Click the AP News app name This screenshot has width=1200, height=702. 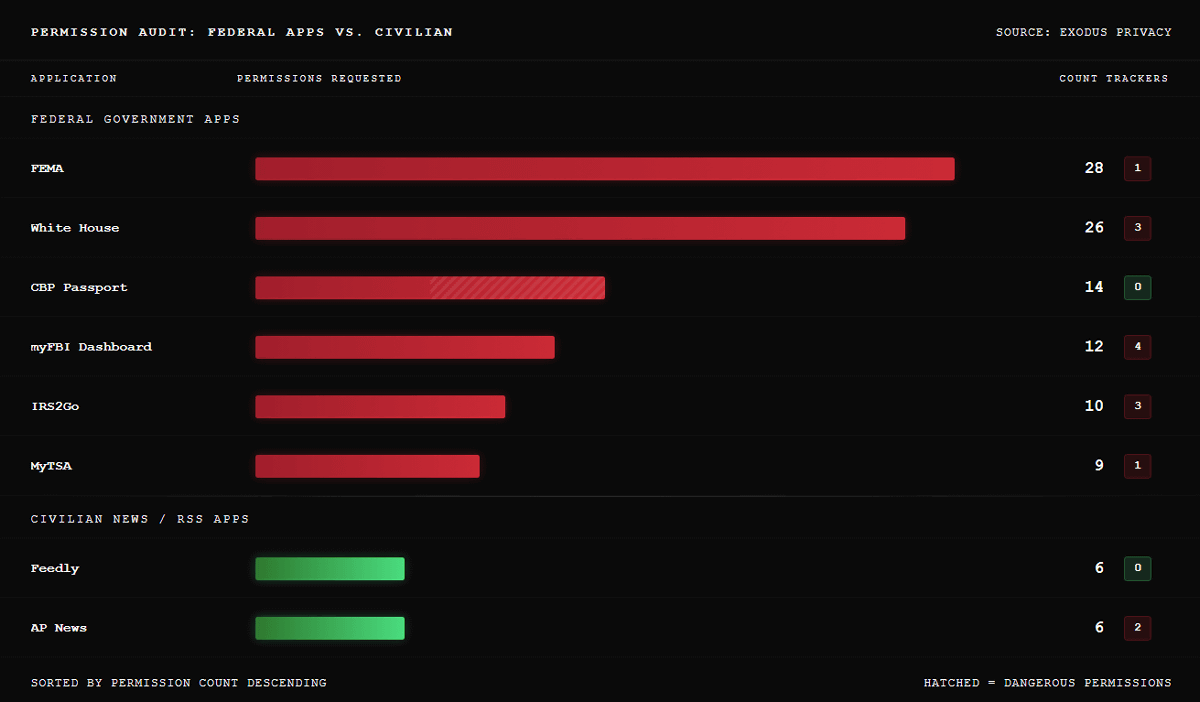point(59,628)
